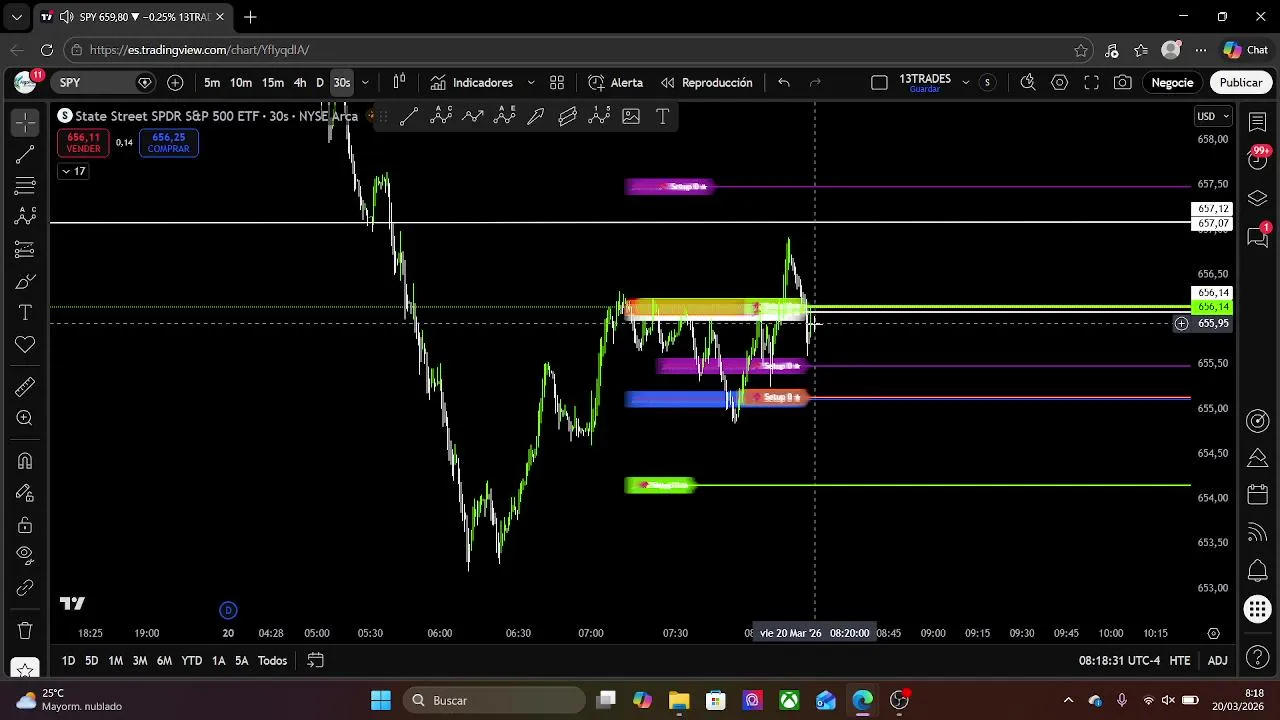Click the COMPRAR 656,25 buy button
Viewport: 1280px width, 720px height.
pos(168,143)
